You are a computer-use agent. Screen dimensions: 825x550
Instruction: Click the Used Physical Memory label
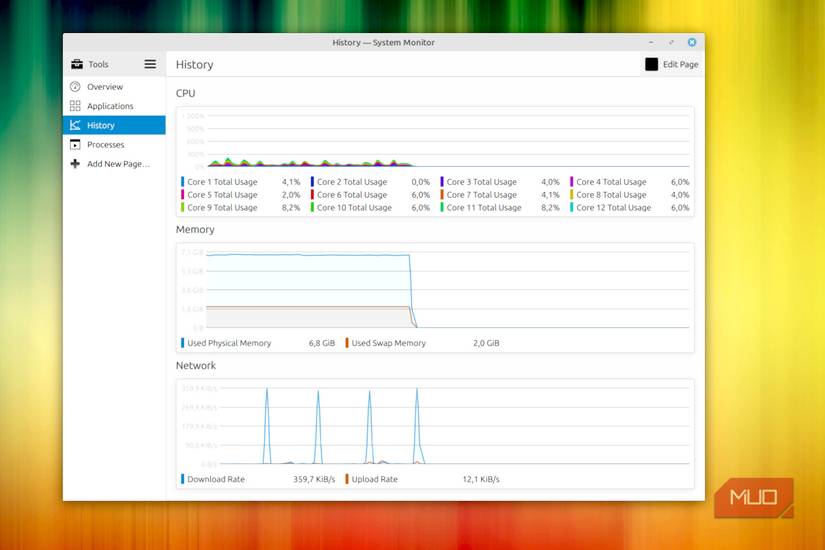[x=229, y=343]
